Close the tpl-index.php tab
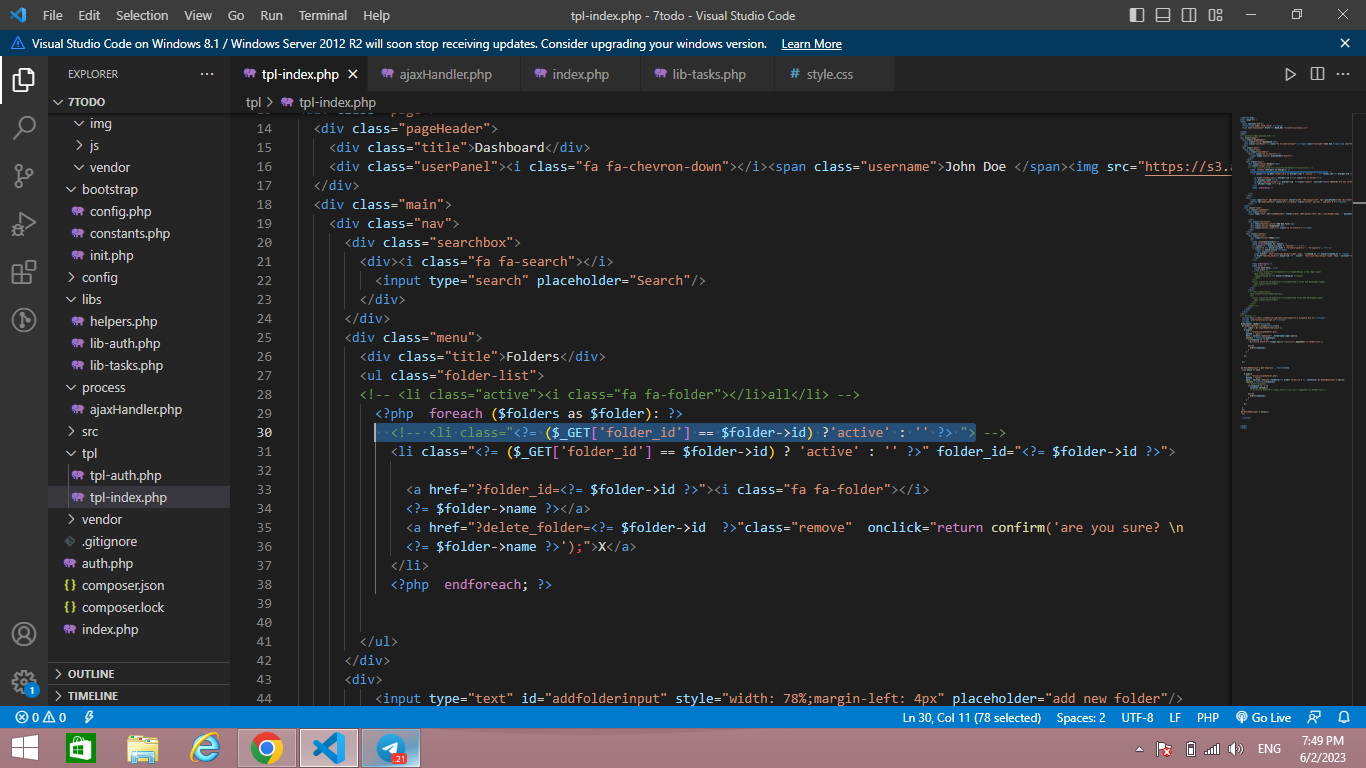Viewport: 1366px width, 768px height. point(353,74)
